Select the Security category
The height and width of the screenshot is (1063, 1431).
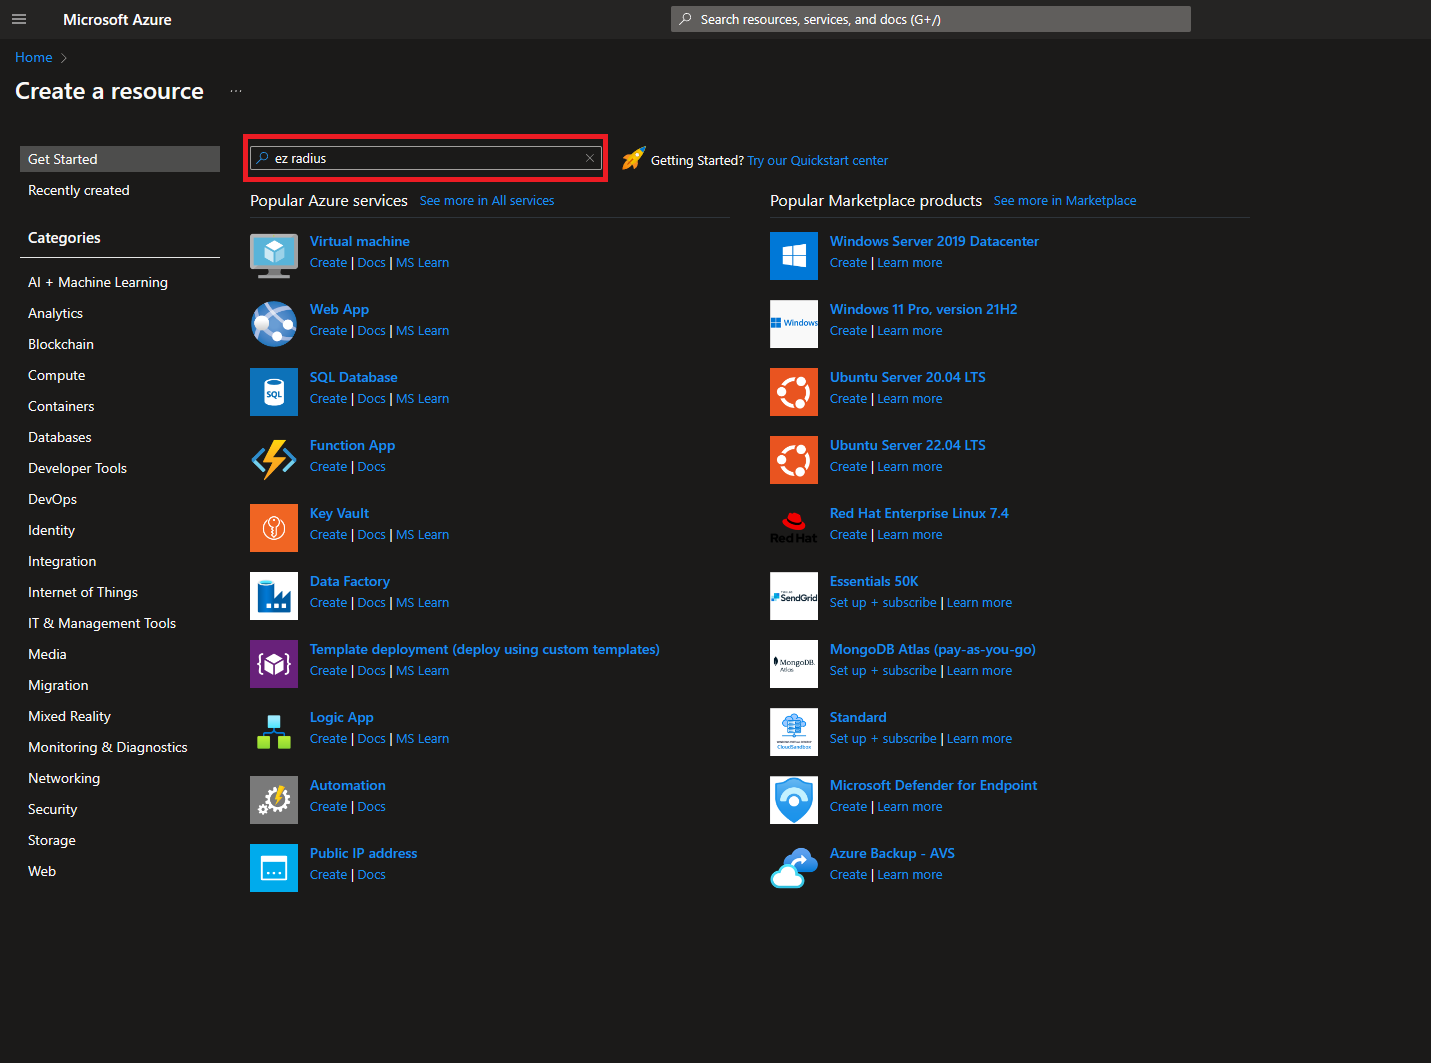tap(53, 809)
